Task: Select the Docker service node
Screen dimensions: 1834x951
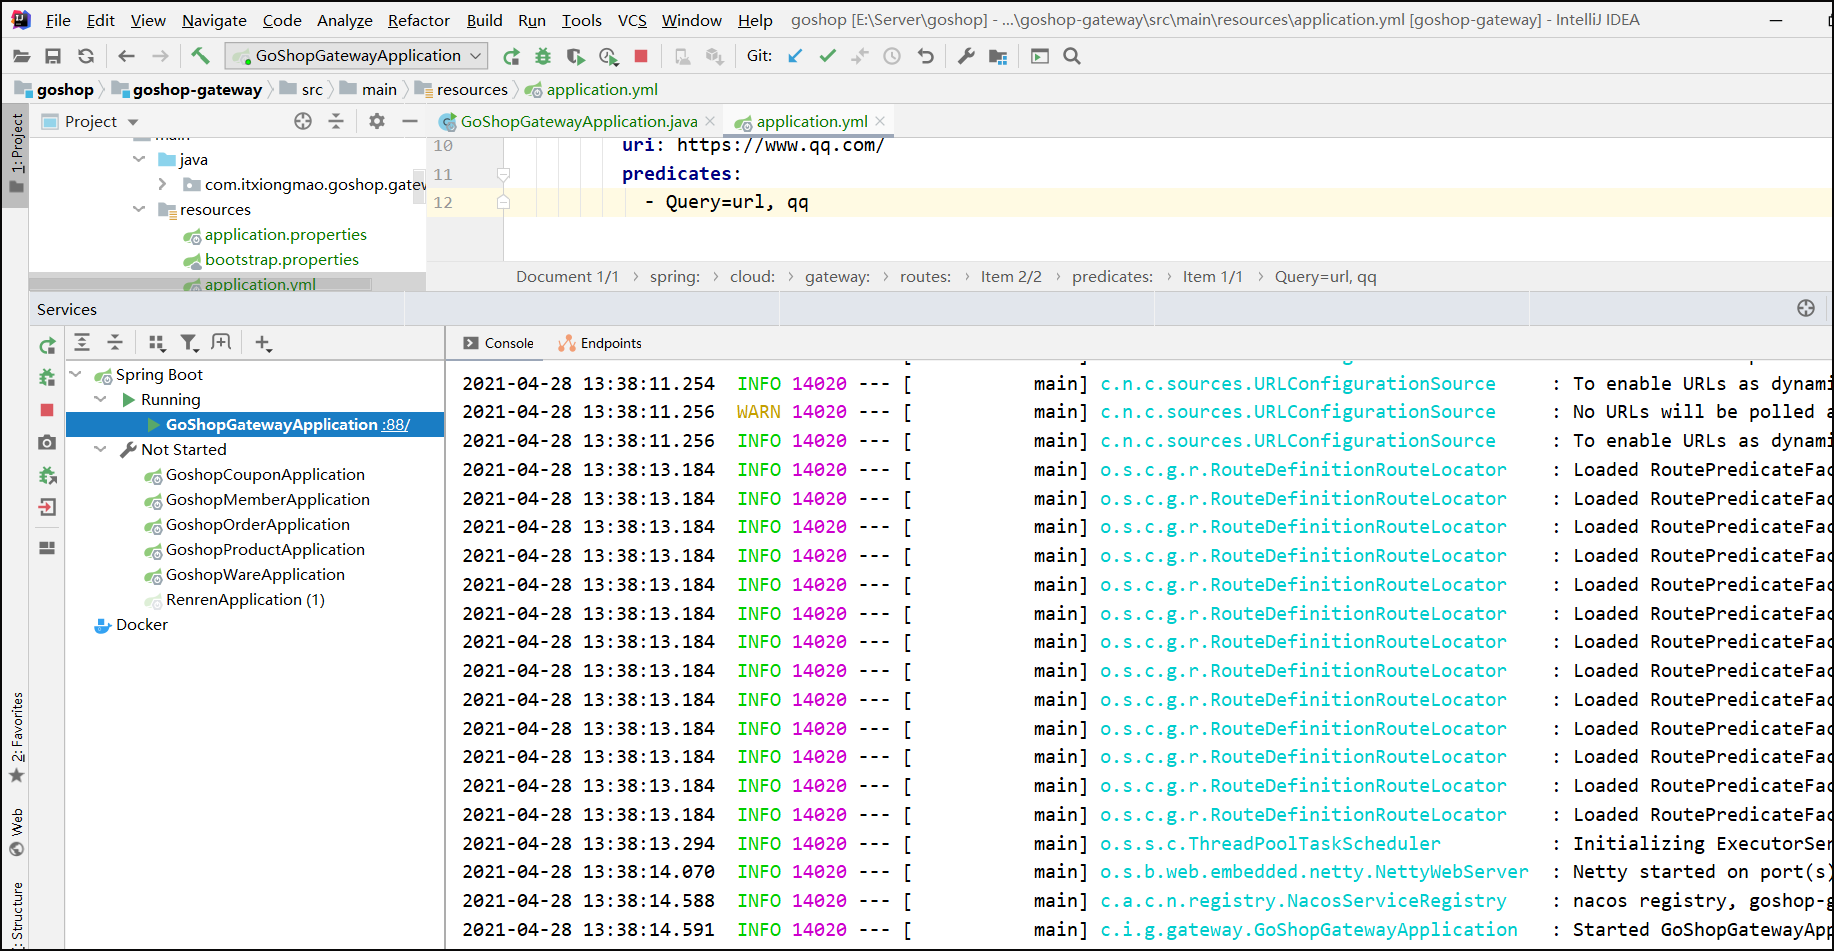Action: (141, 624)
